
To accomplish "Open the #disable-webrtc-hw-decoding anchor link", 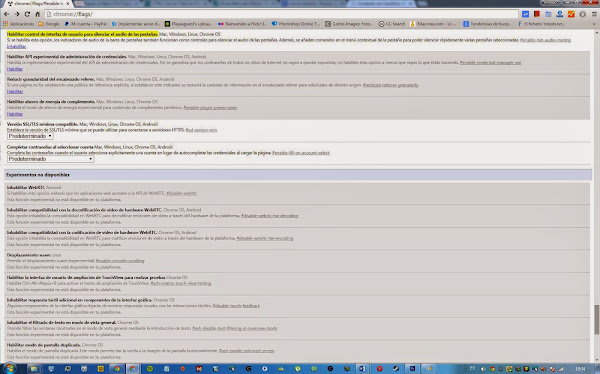I will (x=269, y=216).
